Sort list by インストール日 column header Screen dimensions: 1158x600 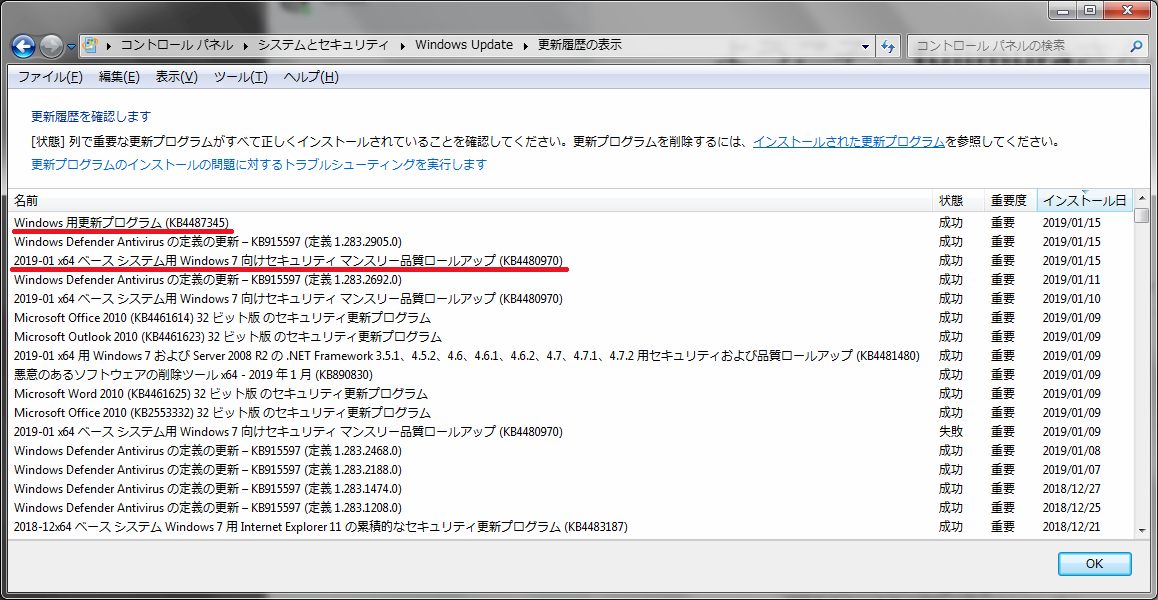click(x=1084, y=201)
